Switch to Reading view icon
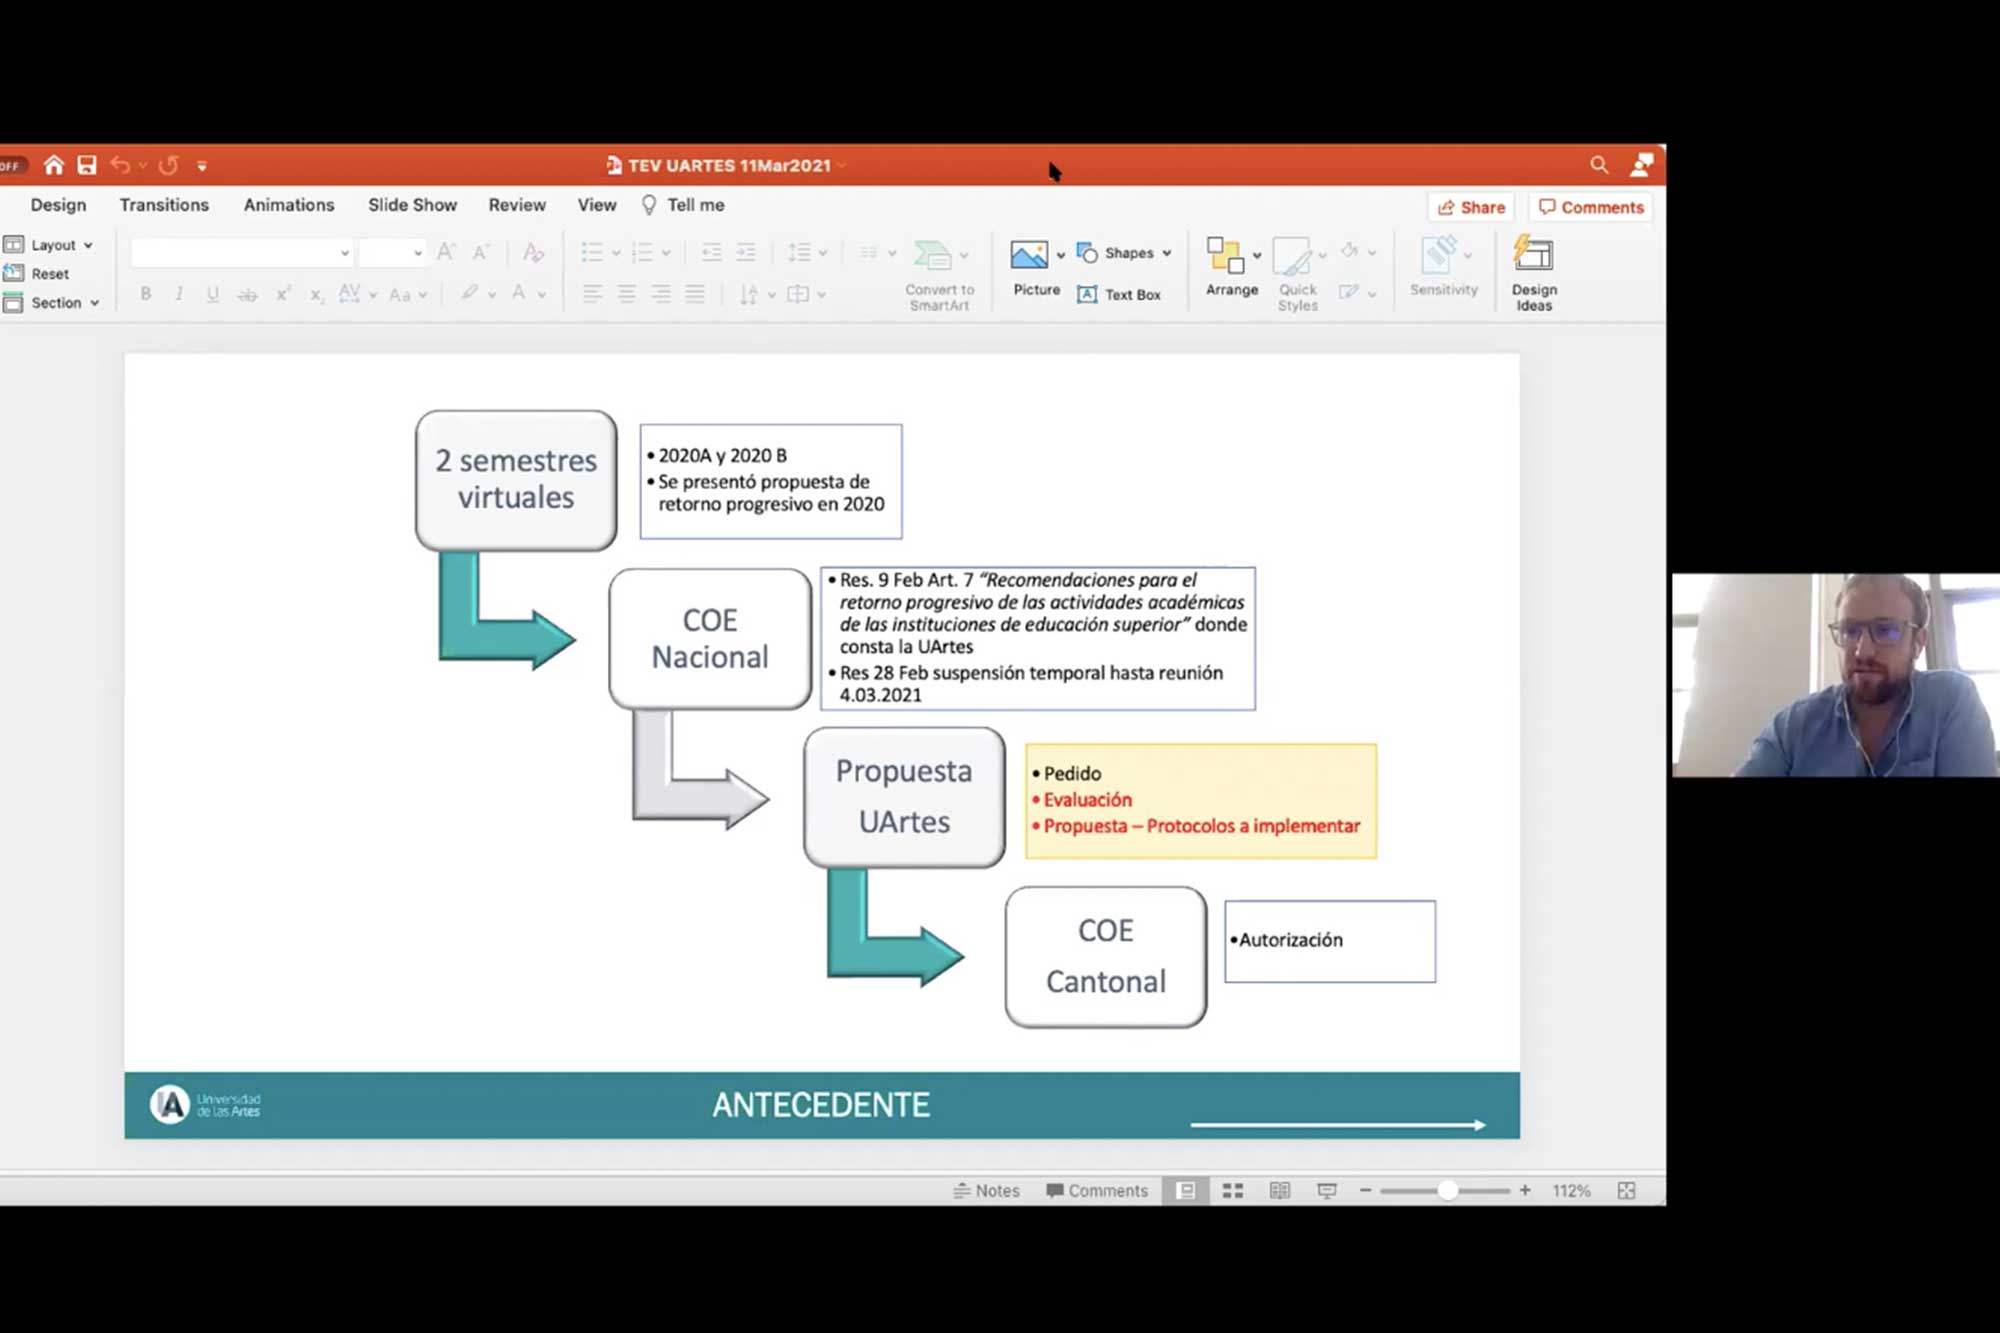 (x=1279, y=1190)
